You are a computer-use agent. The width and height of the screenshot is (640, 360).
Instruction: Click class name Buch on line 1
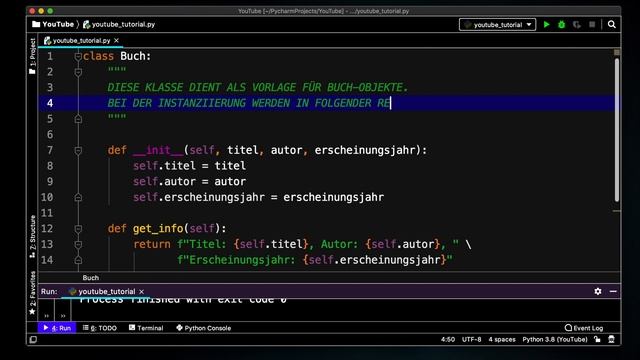pyautogui.click(x=133, y=56)
